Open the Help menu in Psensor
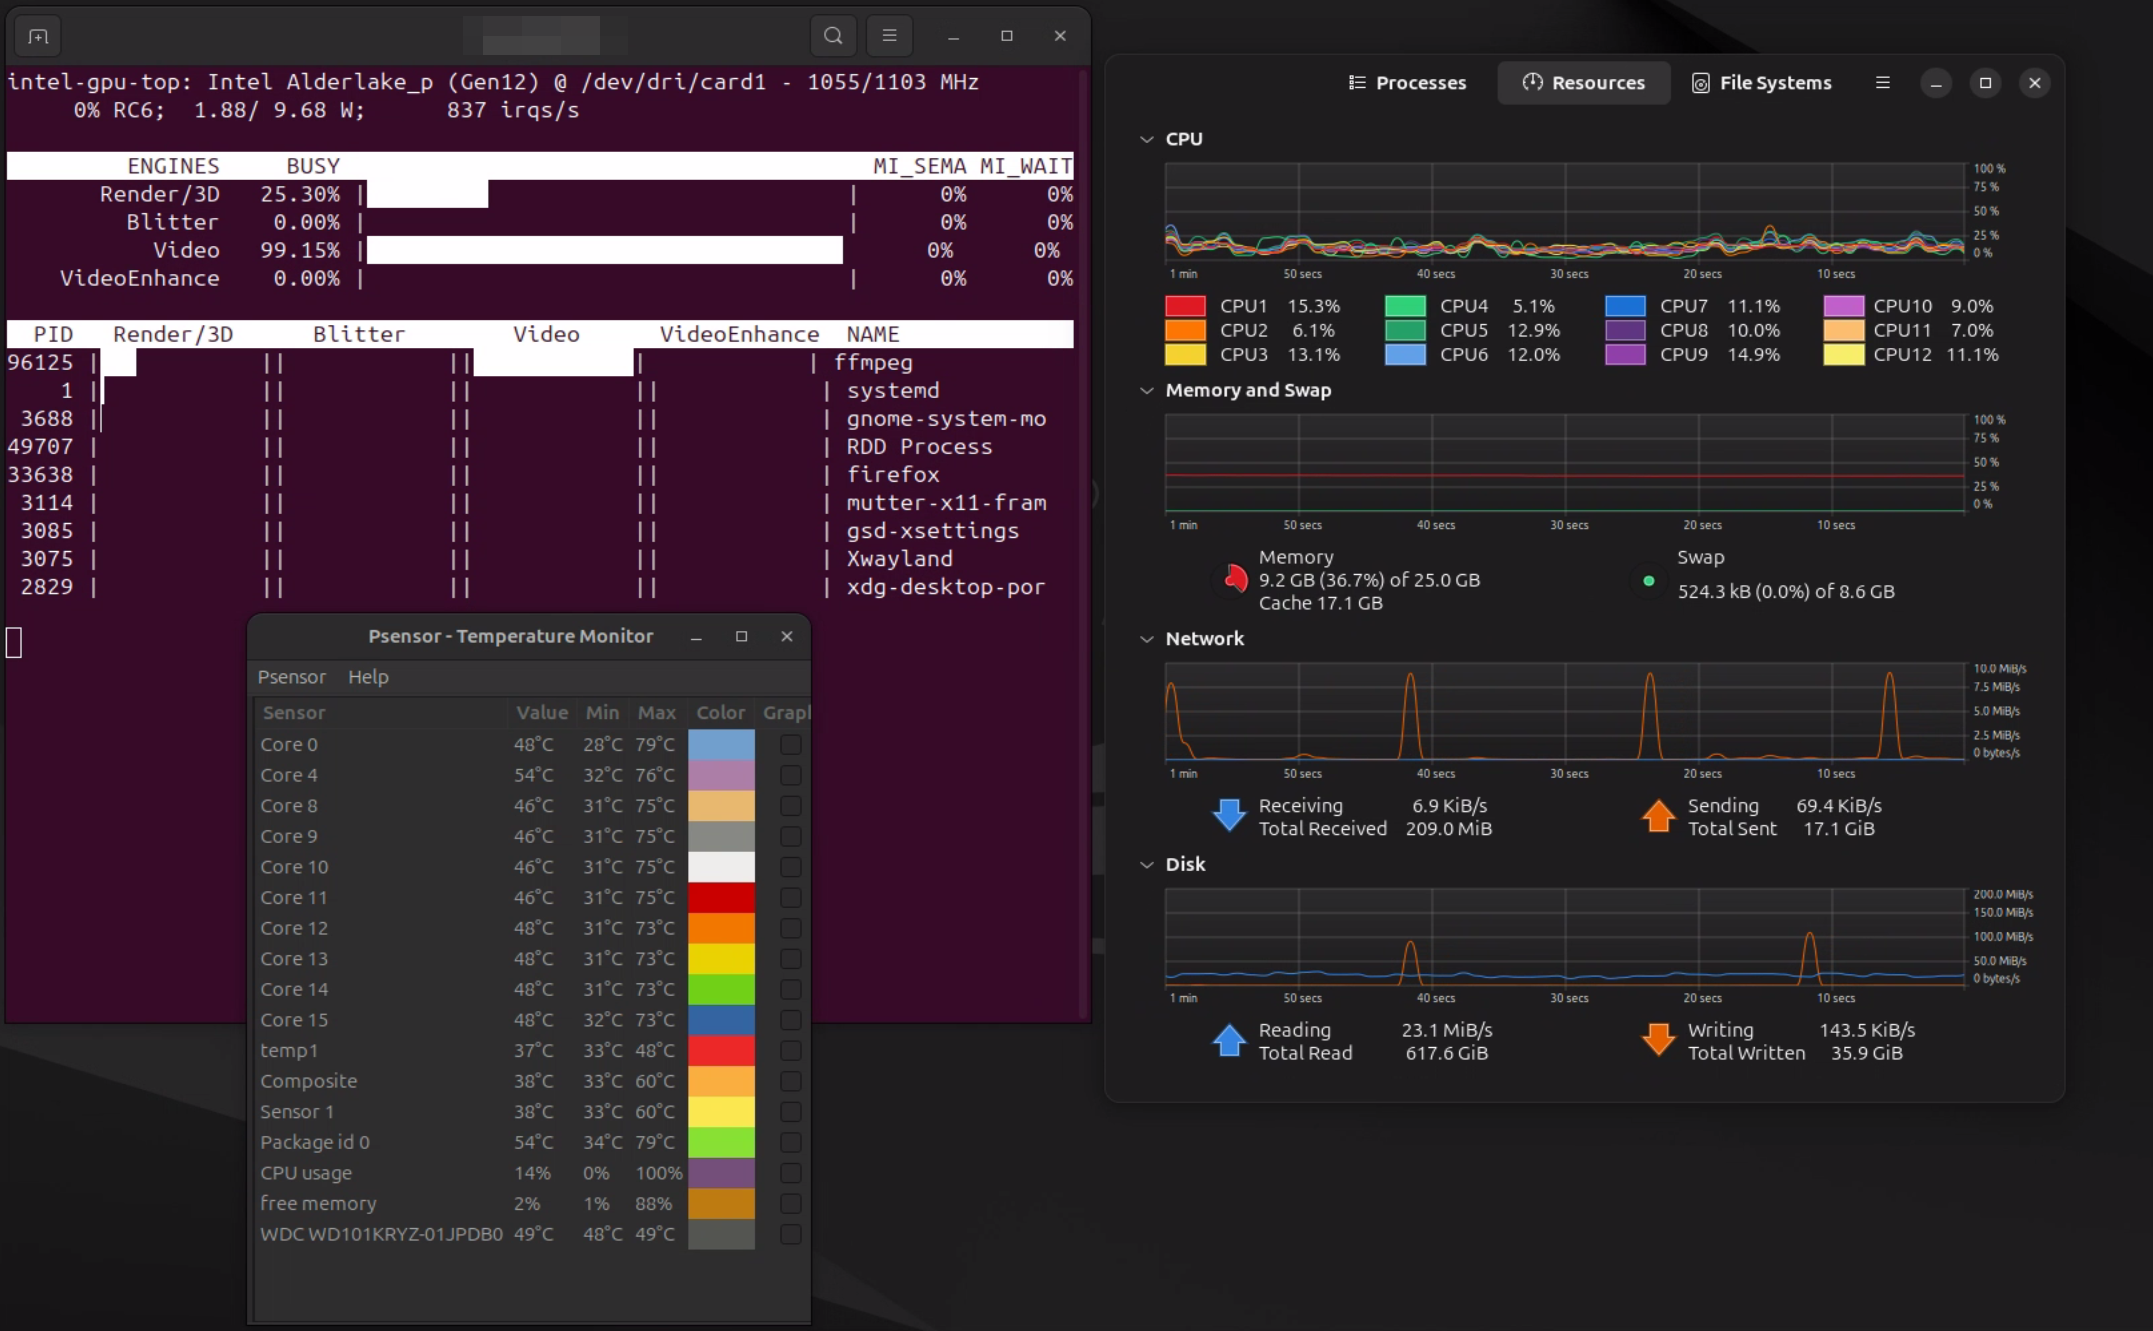Screen dimensions: 2153x1331 (x=368, y=677)
